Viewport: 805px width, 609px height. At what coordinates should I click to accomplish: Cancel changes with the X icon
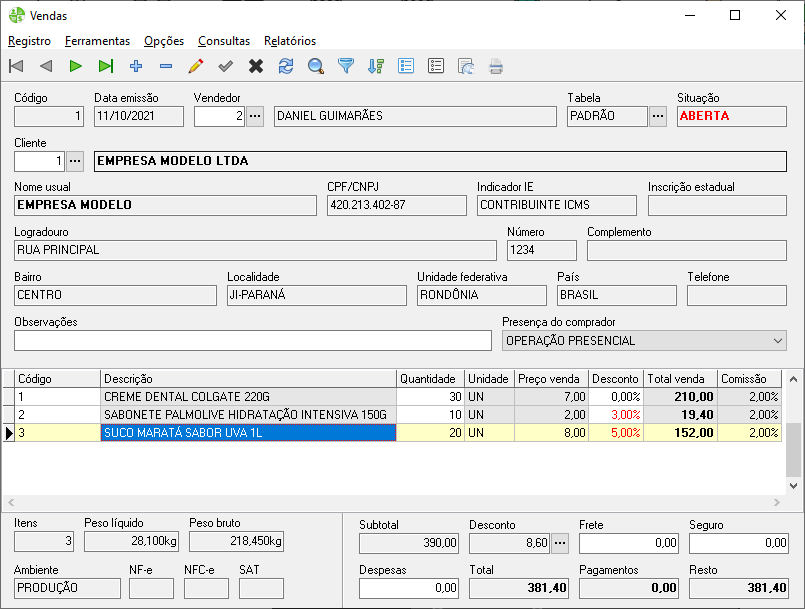(256, 67)
